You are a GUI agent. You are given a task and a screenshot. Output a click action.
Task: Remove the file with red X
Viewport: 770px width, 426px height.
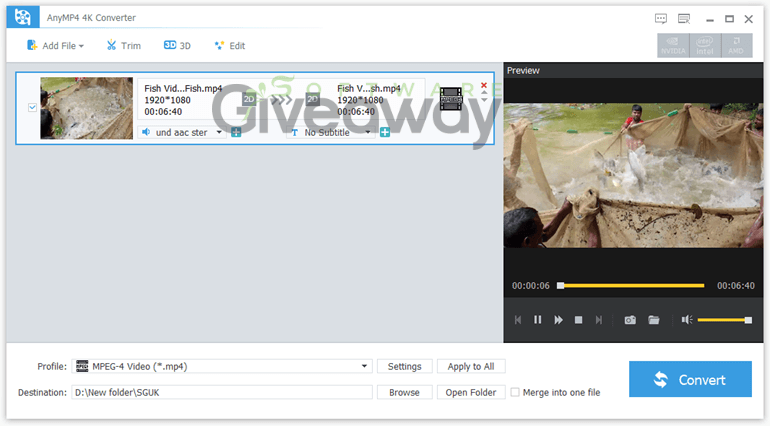[x=484, y=85]
